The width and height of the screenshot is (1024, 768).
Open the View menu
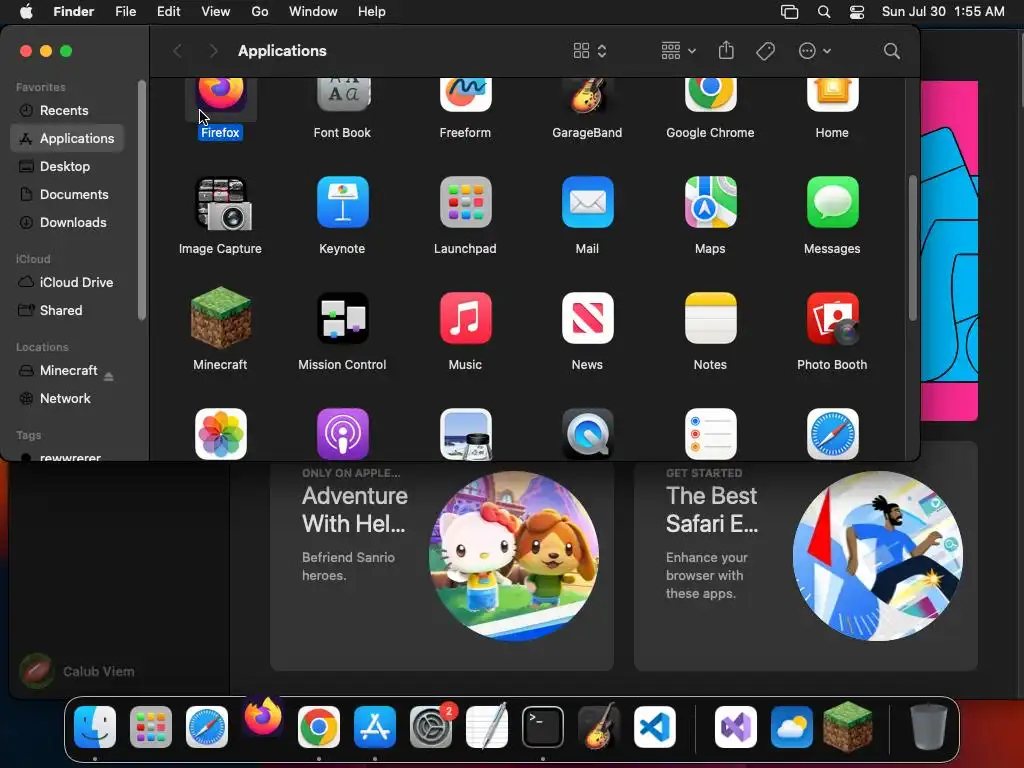click(x=216, y=12)
